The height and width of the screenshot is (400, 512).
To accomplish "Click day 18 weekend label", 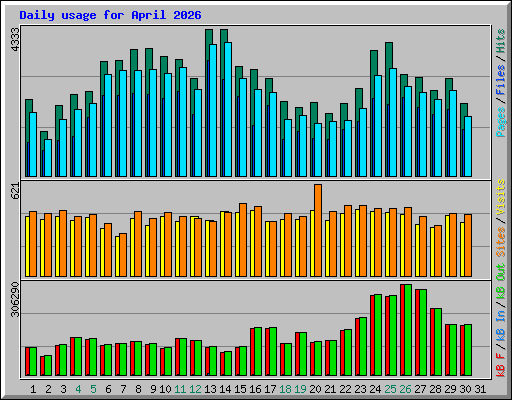I will click(x=285, y=389).
